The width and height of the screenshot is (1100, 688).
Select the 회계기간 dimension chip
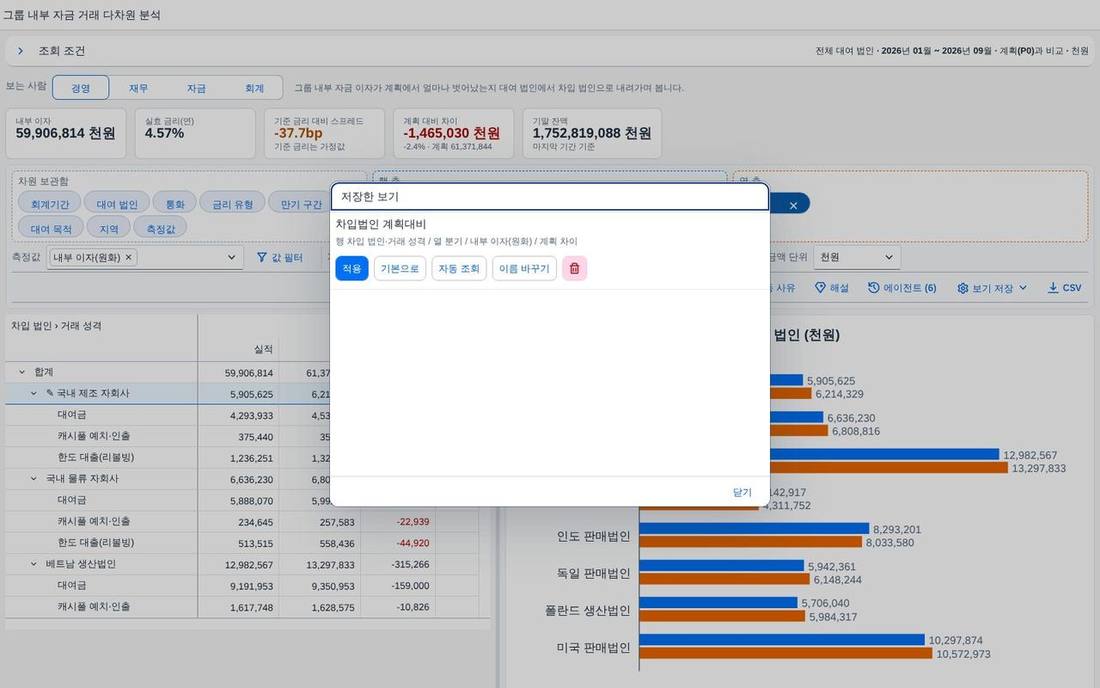50,204
